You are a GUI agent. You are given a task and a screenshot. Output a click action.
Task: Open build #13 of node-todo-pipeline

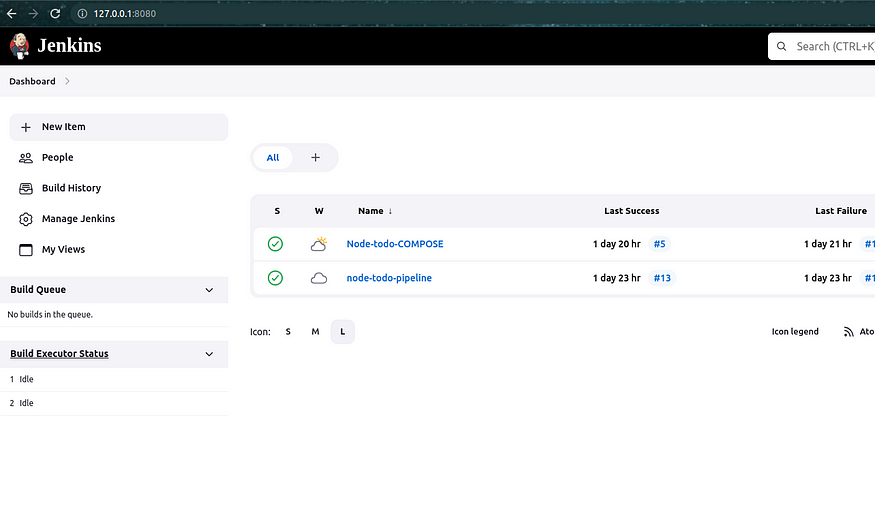pyautogui.click(x=662, y=278)
